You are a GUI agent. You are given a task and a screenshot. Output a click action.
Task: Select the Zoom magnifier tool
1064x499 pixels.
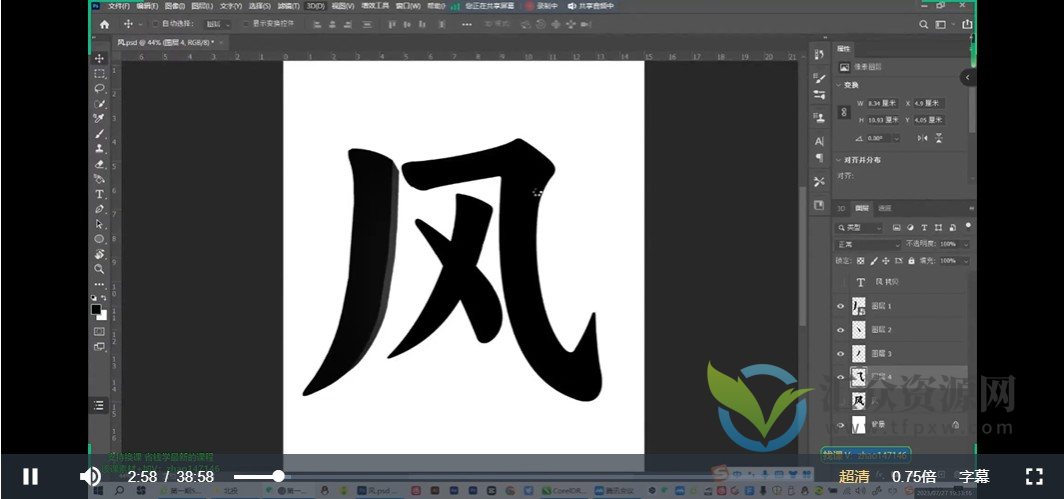click(x=99, y=269)
